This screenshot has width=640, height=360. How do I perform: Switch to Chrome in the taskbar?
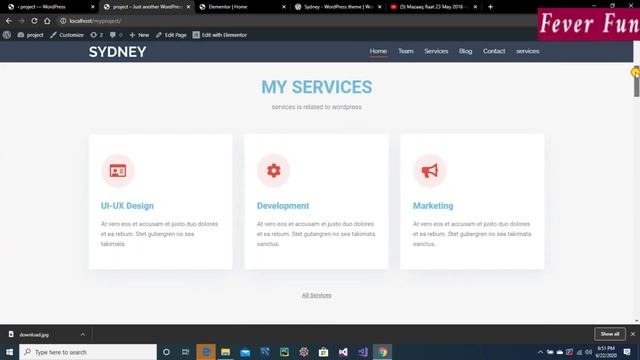click(382, 352)
